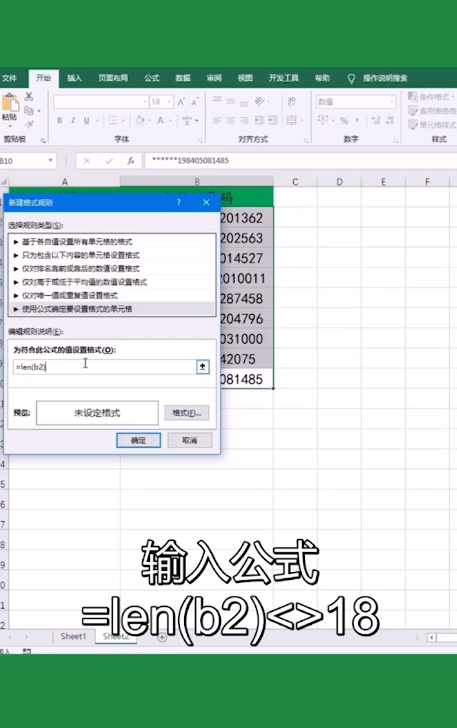Switch to the 插入 ribbon tab

click(x=74, y=78)
